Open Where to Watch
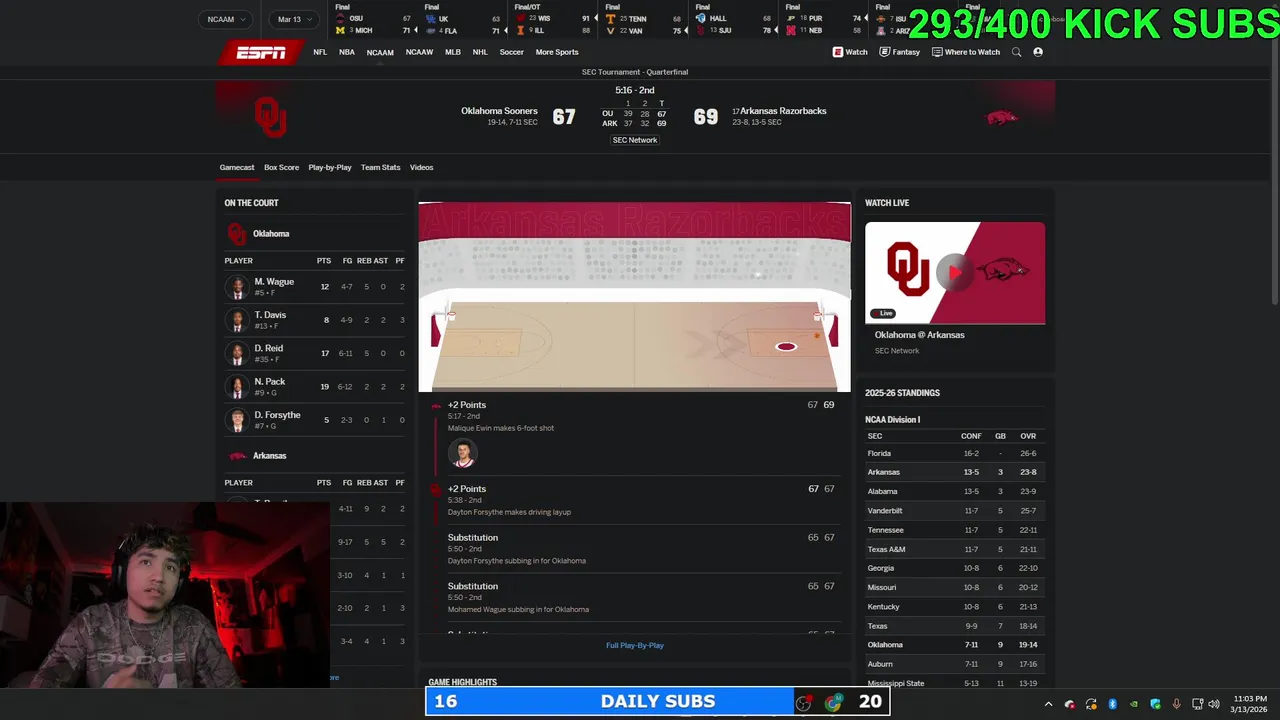This screenshot has width=1280, height=720. point(965,52)
